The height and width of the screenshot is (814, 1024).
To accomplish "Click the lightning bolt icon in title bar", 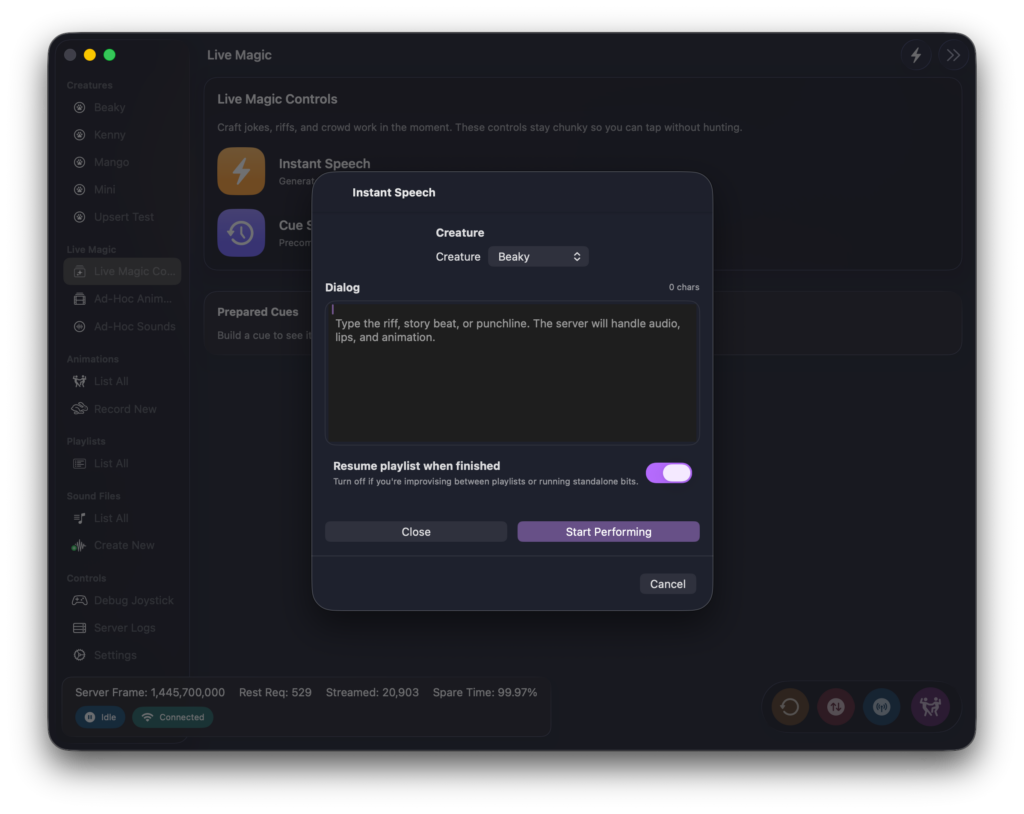I will click(x=915, y=56).
